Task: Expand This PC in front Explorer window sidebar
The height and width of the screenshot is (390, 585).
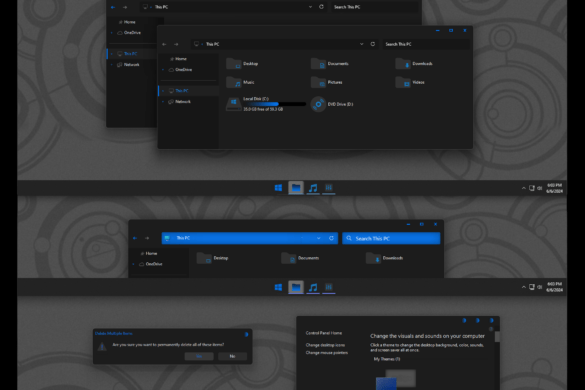Action: click(163, 91)
